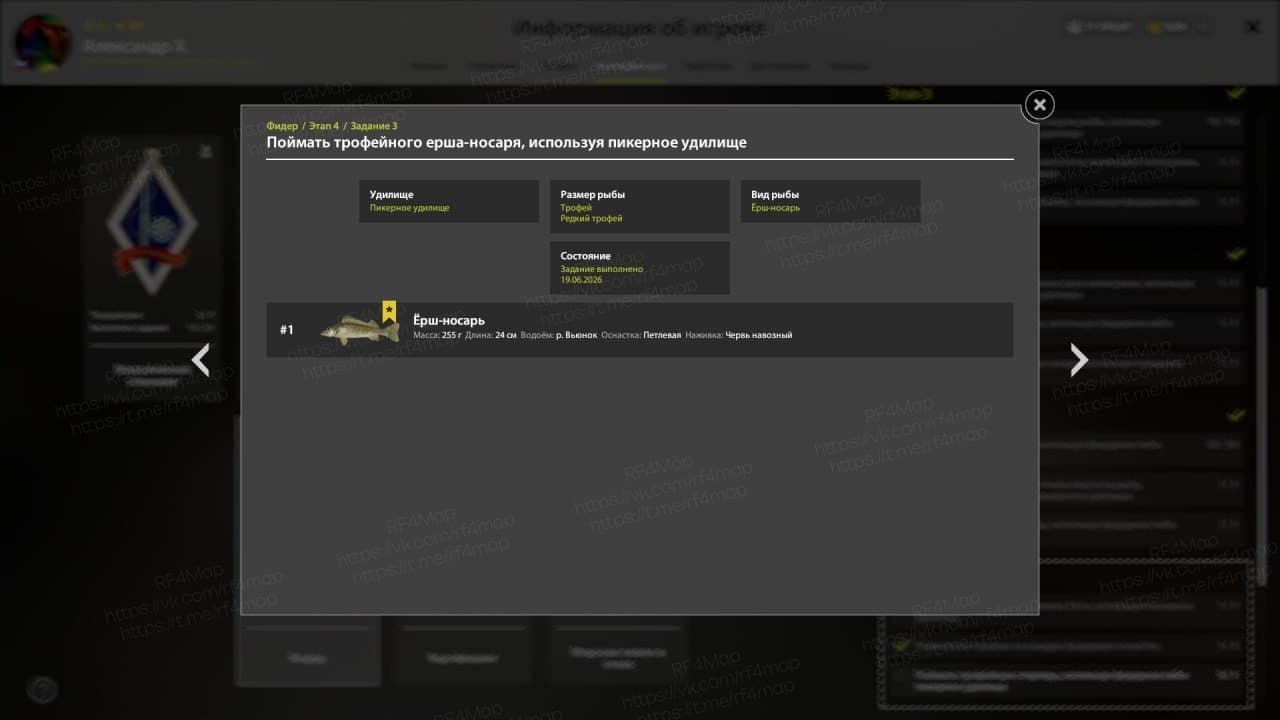Image resolution: width=1280 pixels, height=720 pixels.
Task: Click the diamond feeder badge in background
Action: pyautogui.click(x=150, y=222)
